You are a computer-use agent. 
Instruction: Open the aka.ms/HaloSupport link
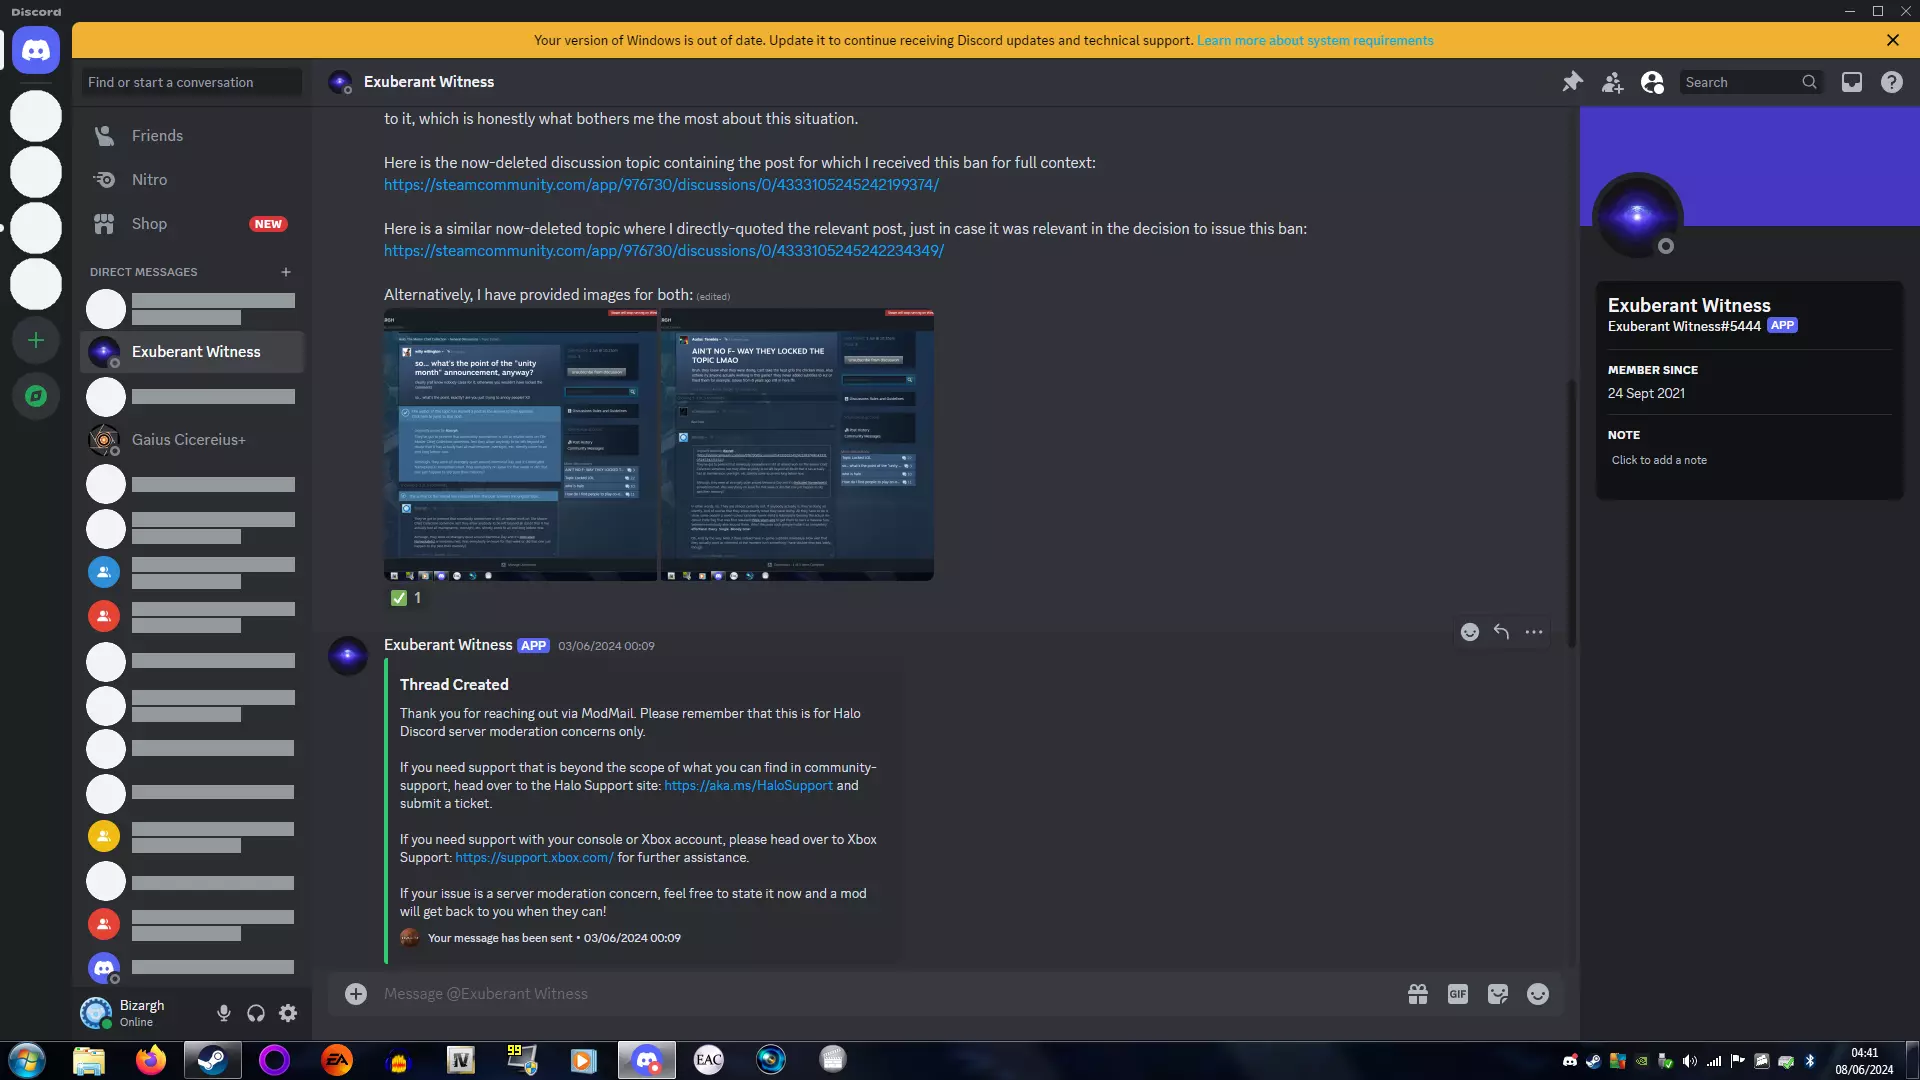click(748, 786)
